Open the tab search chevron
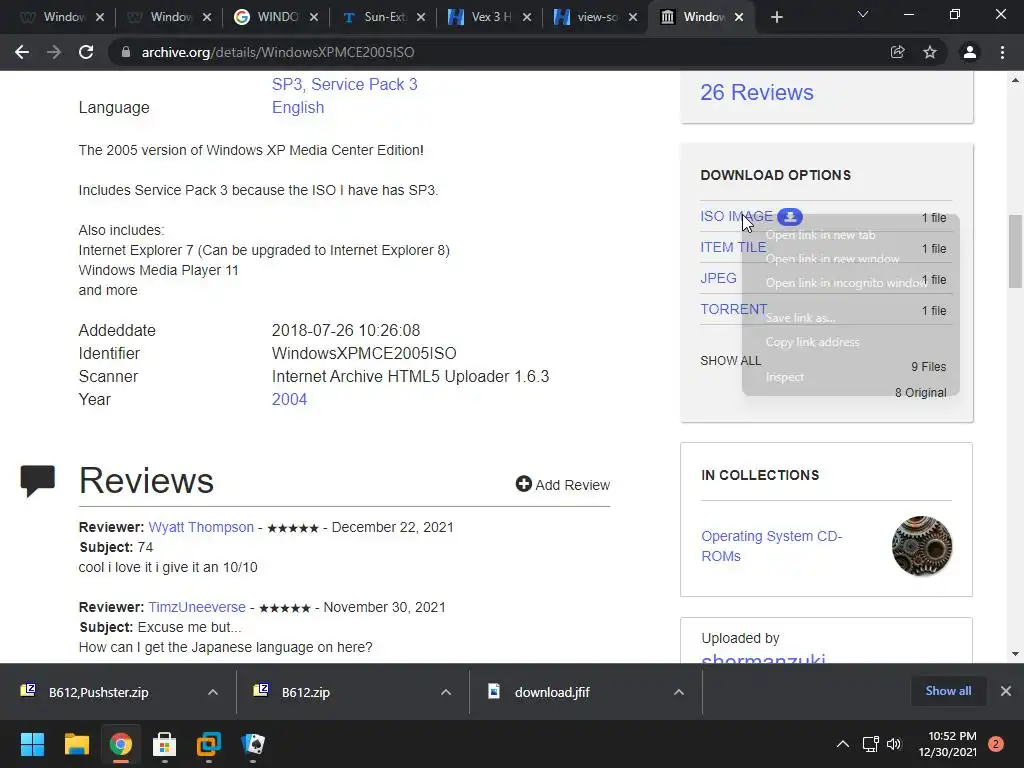This screenshot has width=1024, height=768. (863, 14)
